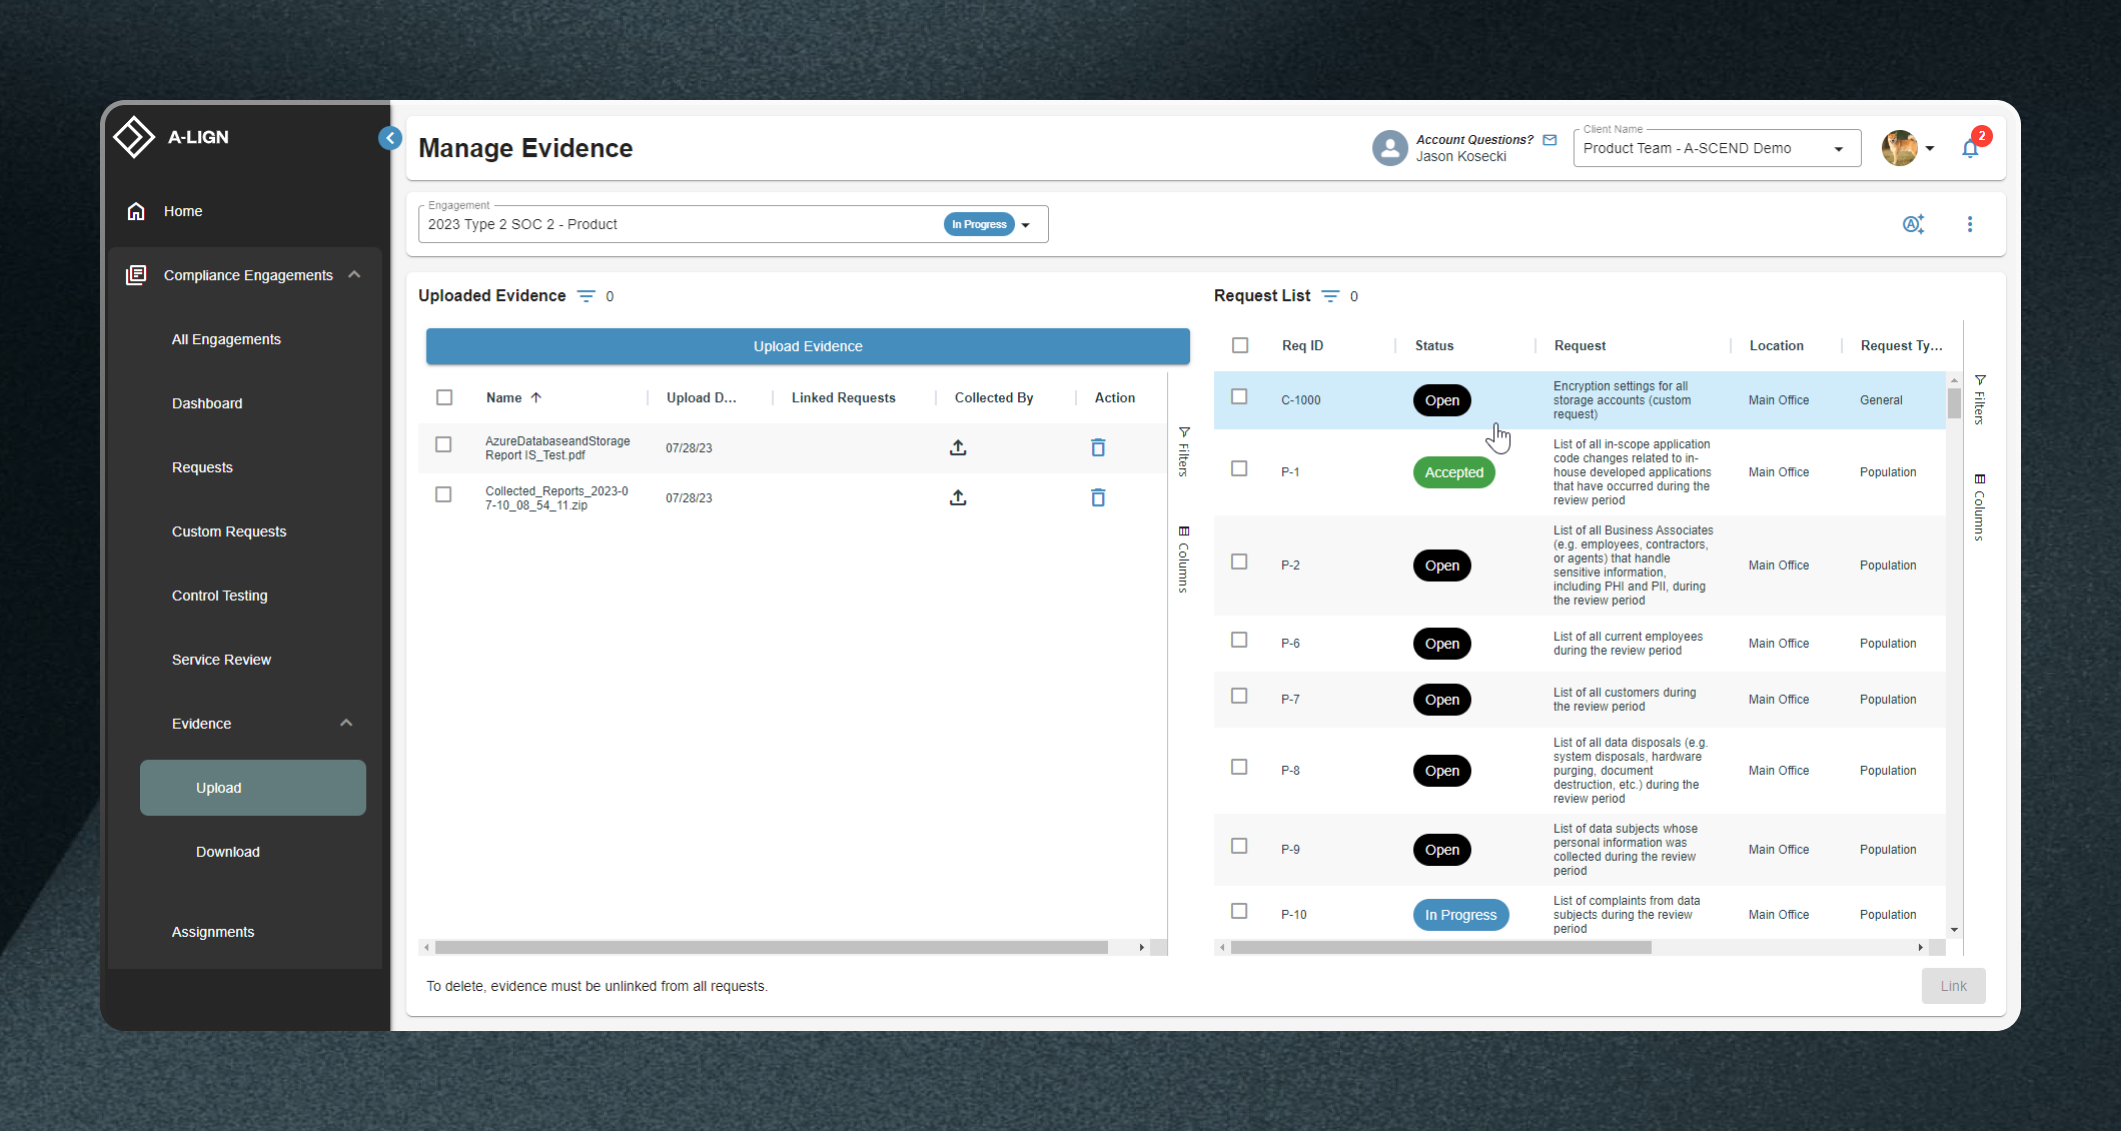Click the Upload Evidence button
The height and width of the screenshot is (1131, 2121).
pyautogui.click(x=808, y=346)
